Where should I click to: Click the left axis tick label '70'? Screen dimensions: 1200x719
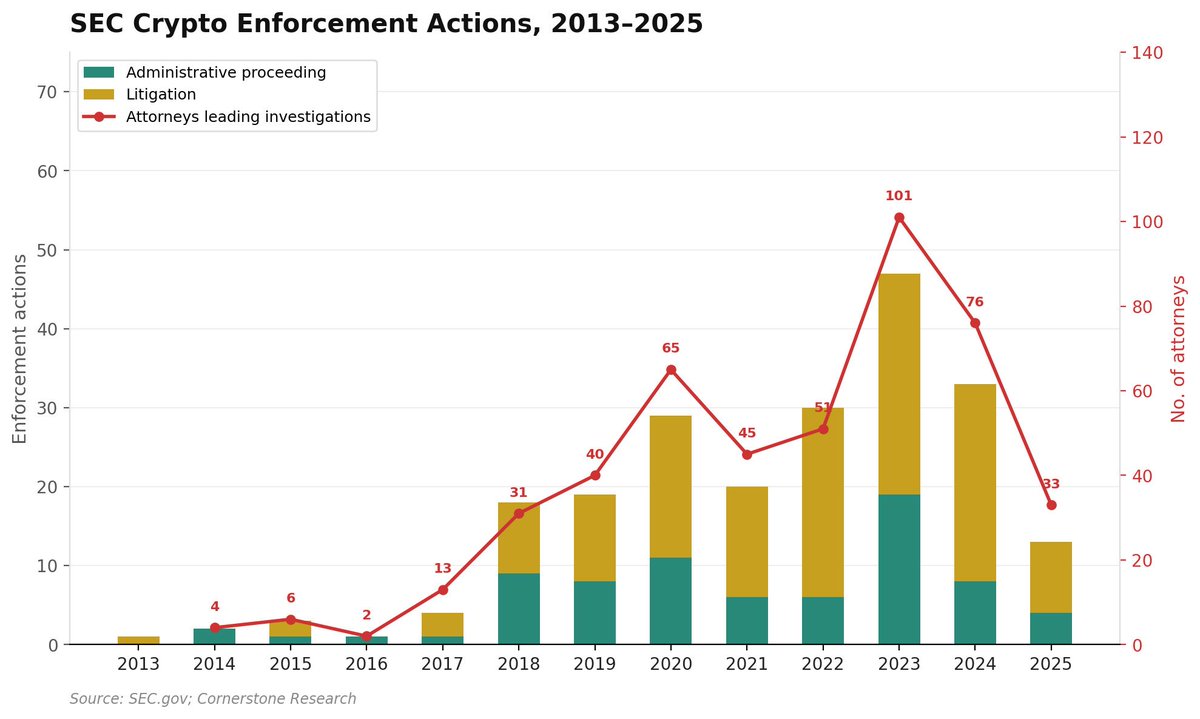[48, 92]
